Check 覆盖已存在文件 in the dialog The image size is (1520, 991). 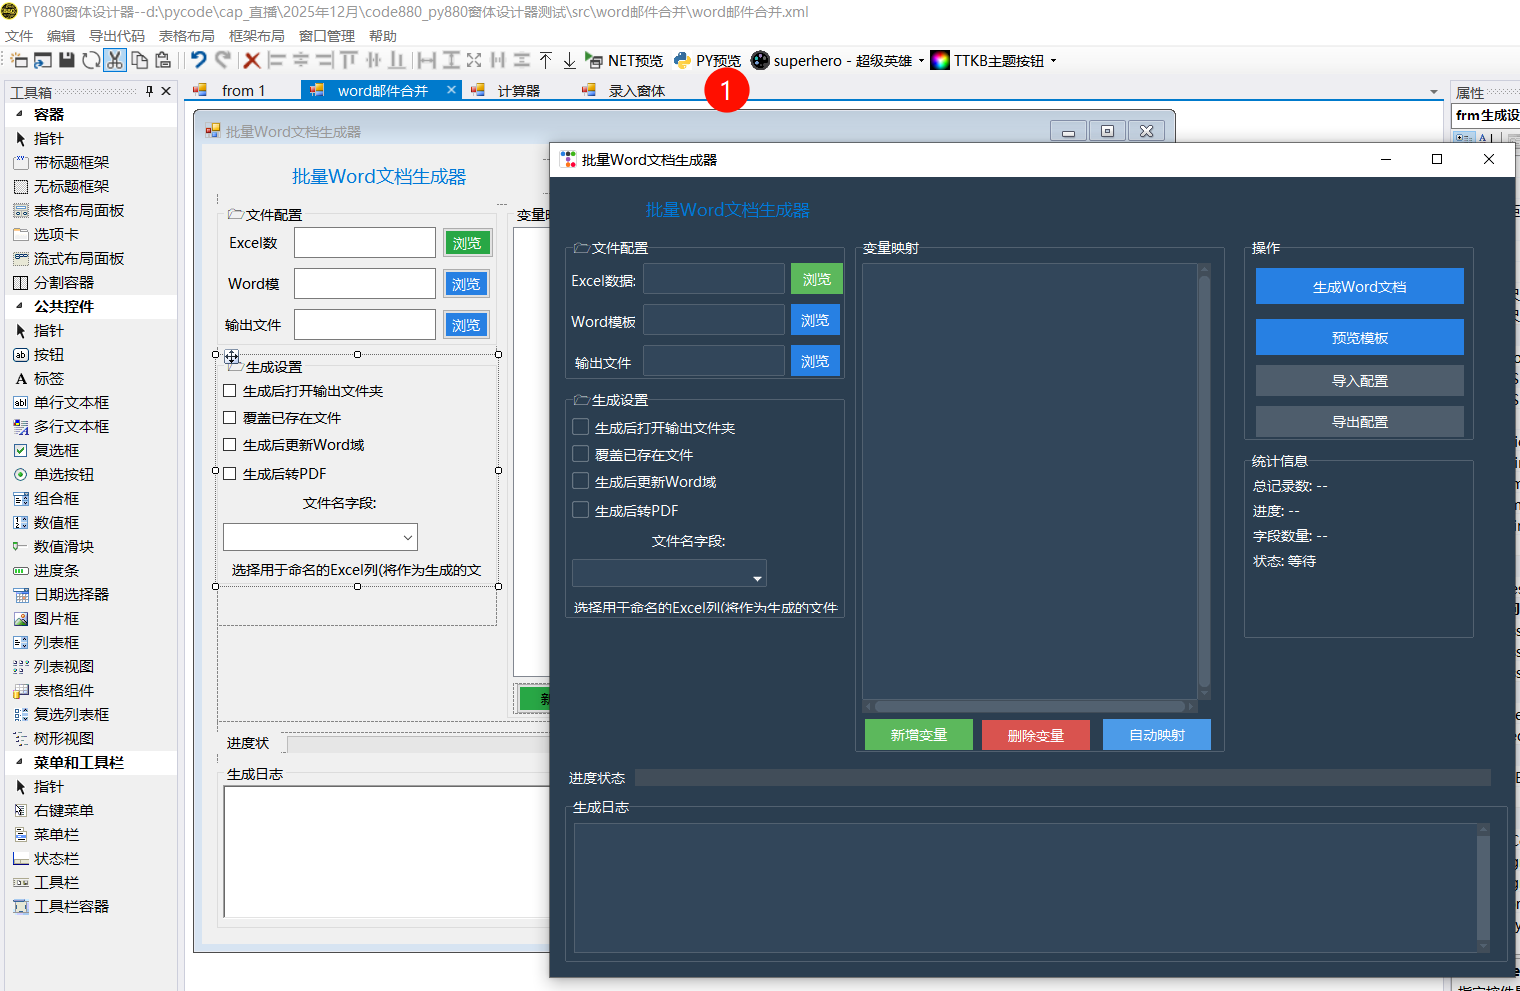pyautogui.click(x=579, y=454)
